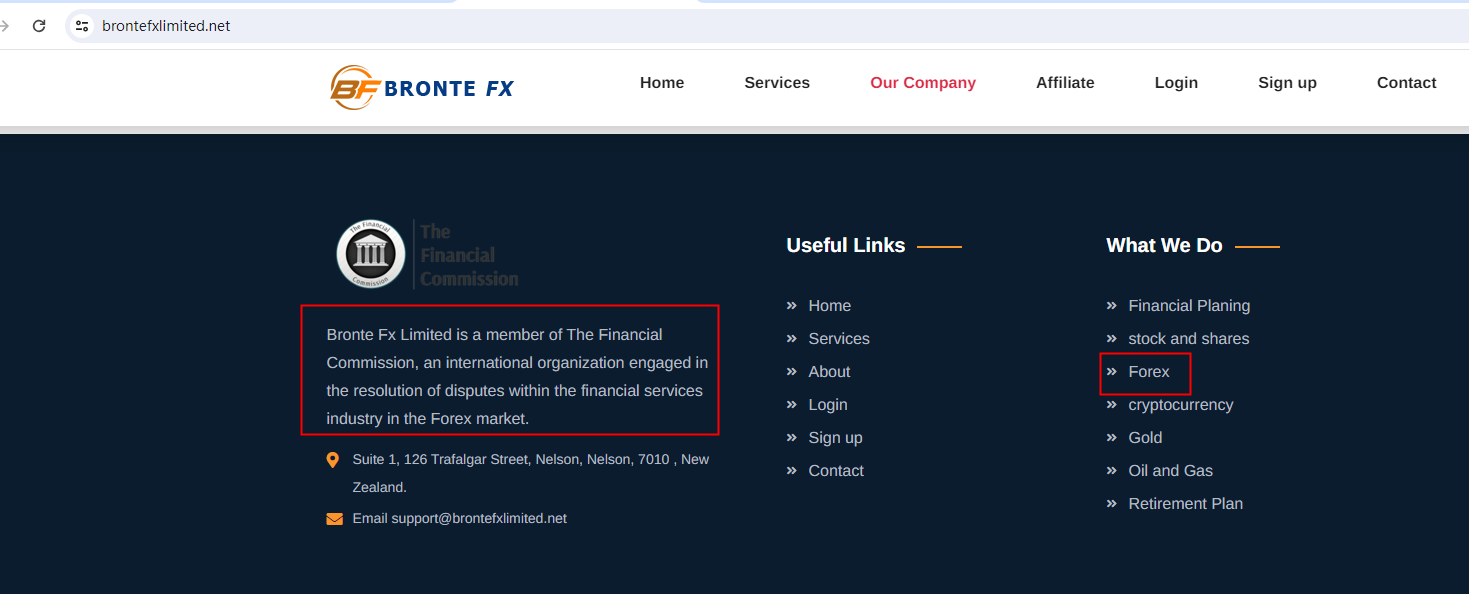Click the Suite 1, 126 Trafalgar Street address text
The width and height of the screenshot is (1469, 594).
[x=531, y=474]
